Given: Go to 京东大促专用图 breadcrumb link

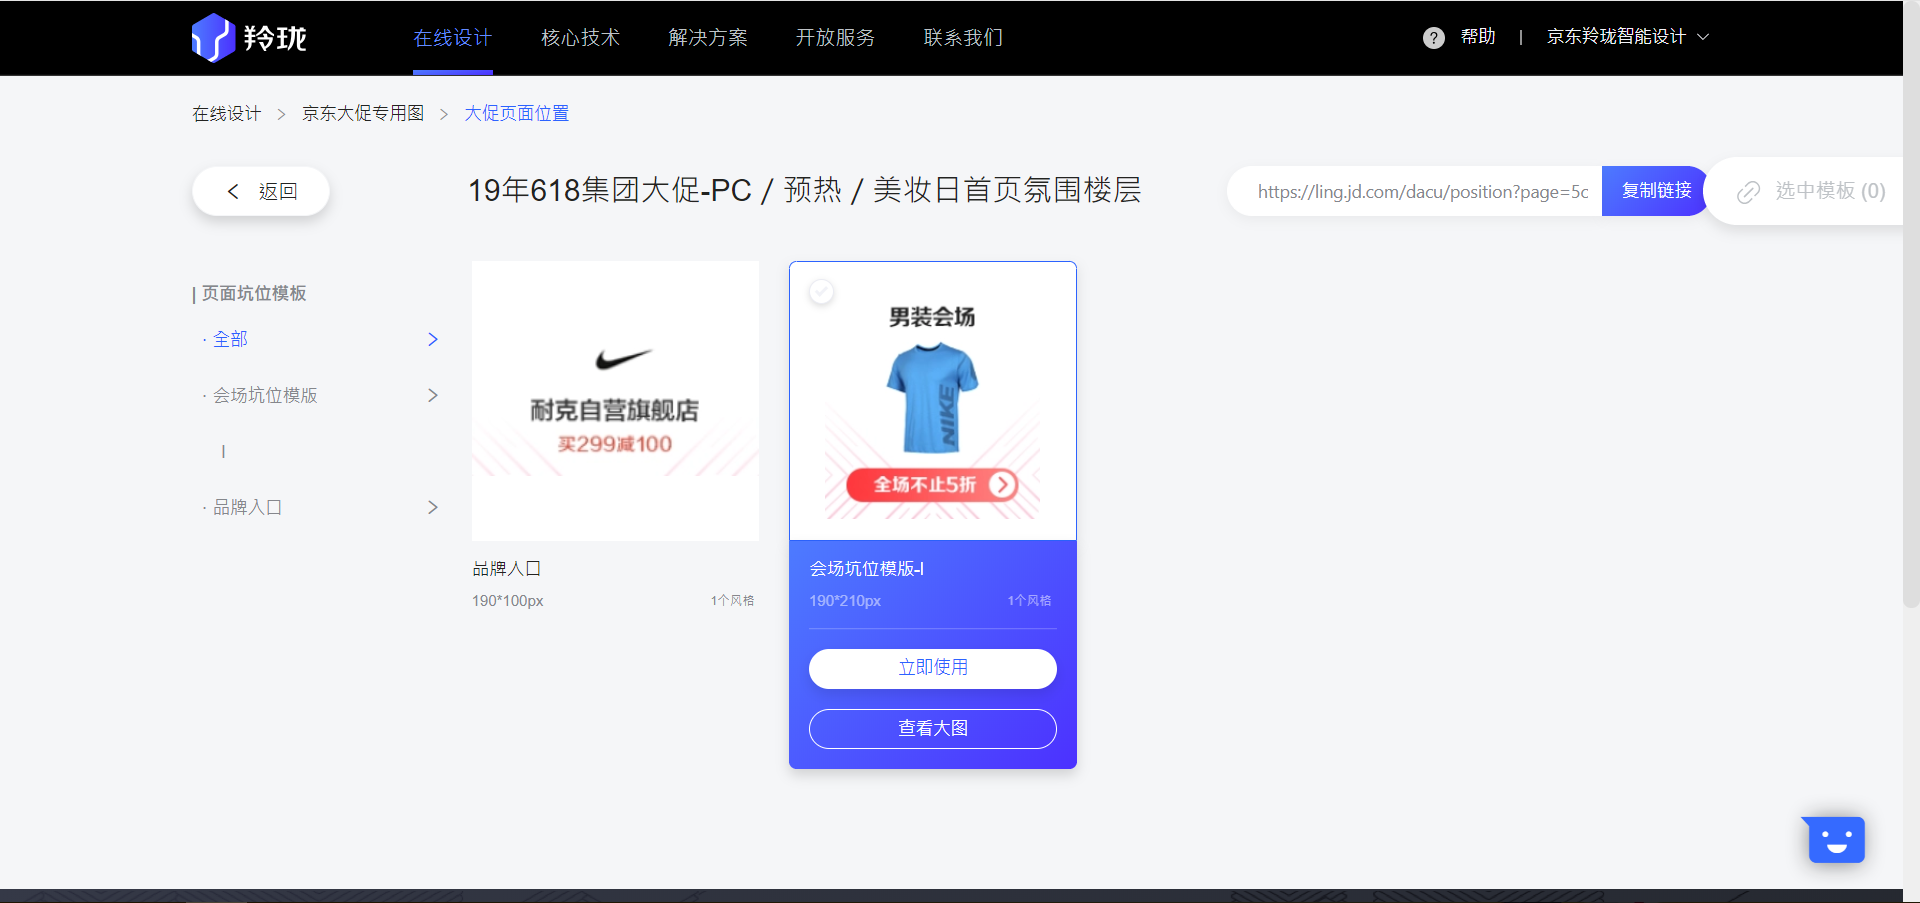Looking at the screenshot, I should (363, 114).
